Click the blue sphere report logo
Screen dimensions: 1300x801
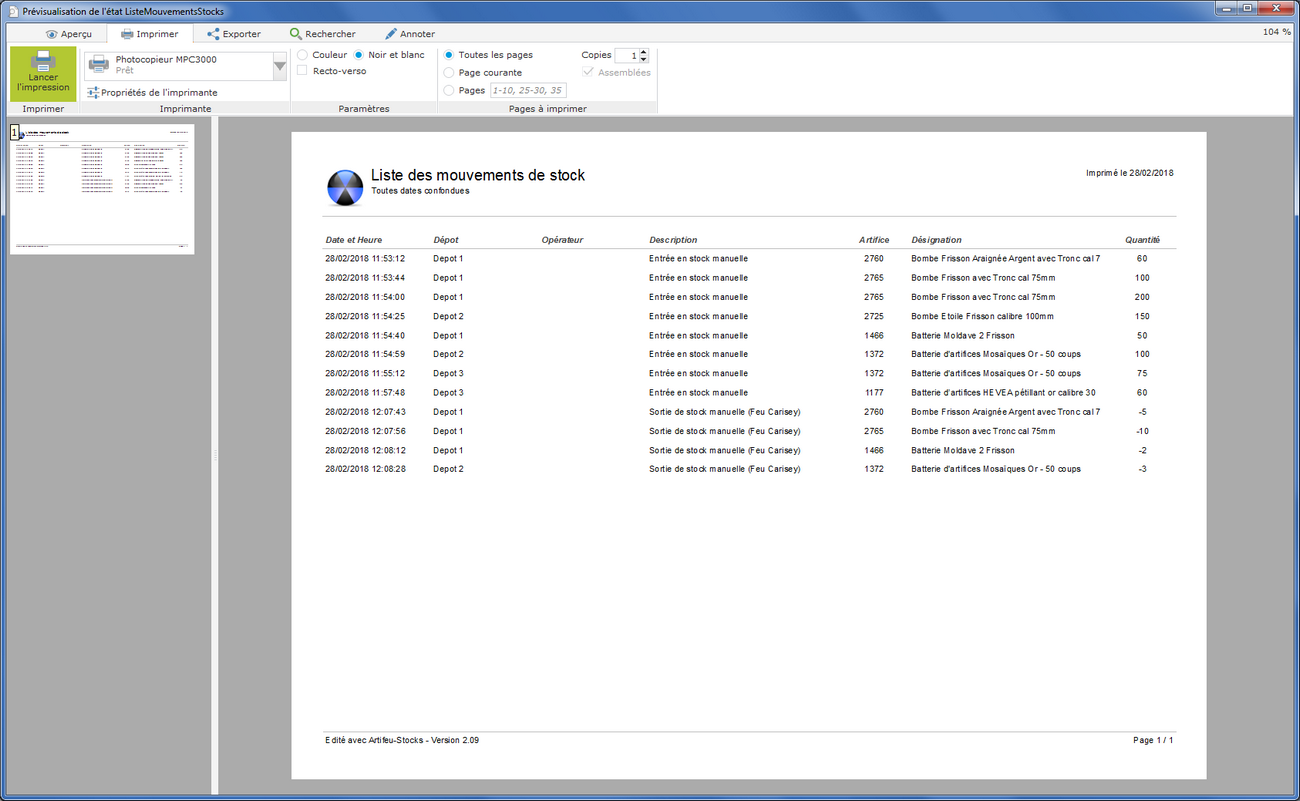point(345,187)
